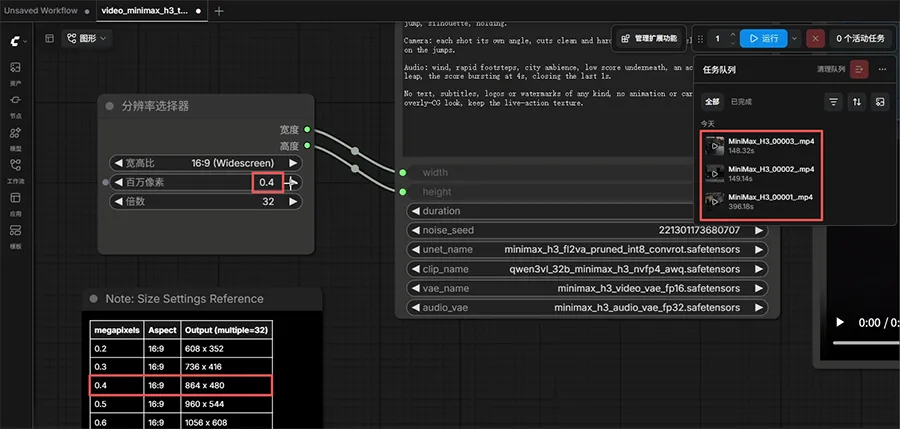Open the 节点 node library sidebar
The width and height of the screenshot is (900, 429).
tap(15, 105)
